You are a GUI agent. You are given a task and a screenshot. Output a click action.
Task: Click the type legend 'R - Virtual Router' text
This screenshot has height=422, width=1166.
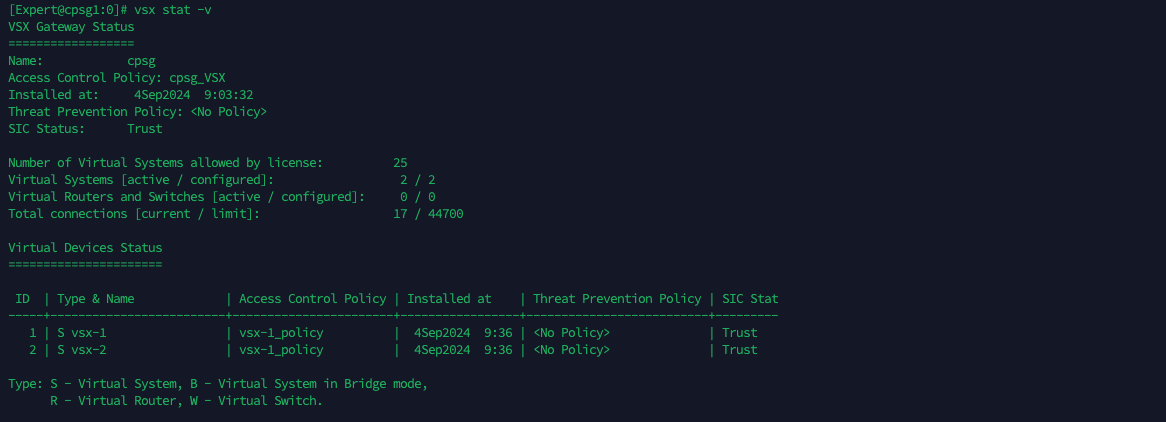102,401
